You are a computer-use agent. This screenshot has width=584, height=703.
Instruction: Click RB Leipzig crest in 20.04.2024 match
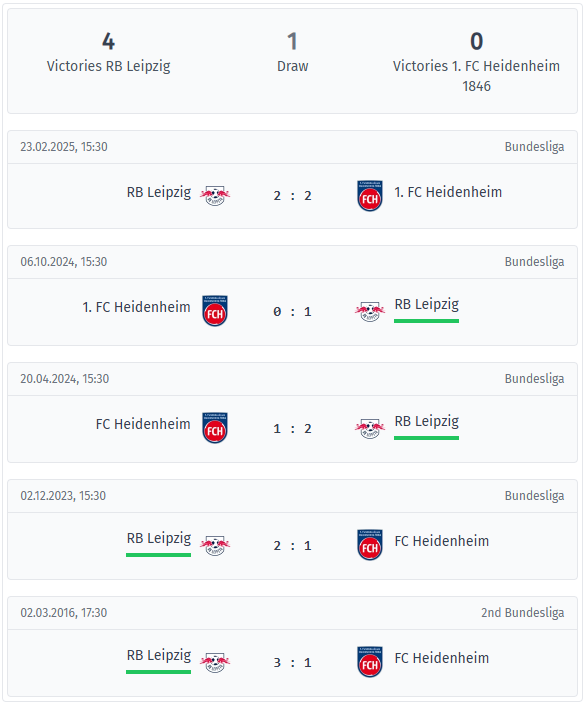[370, 428]
